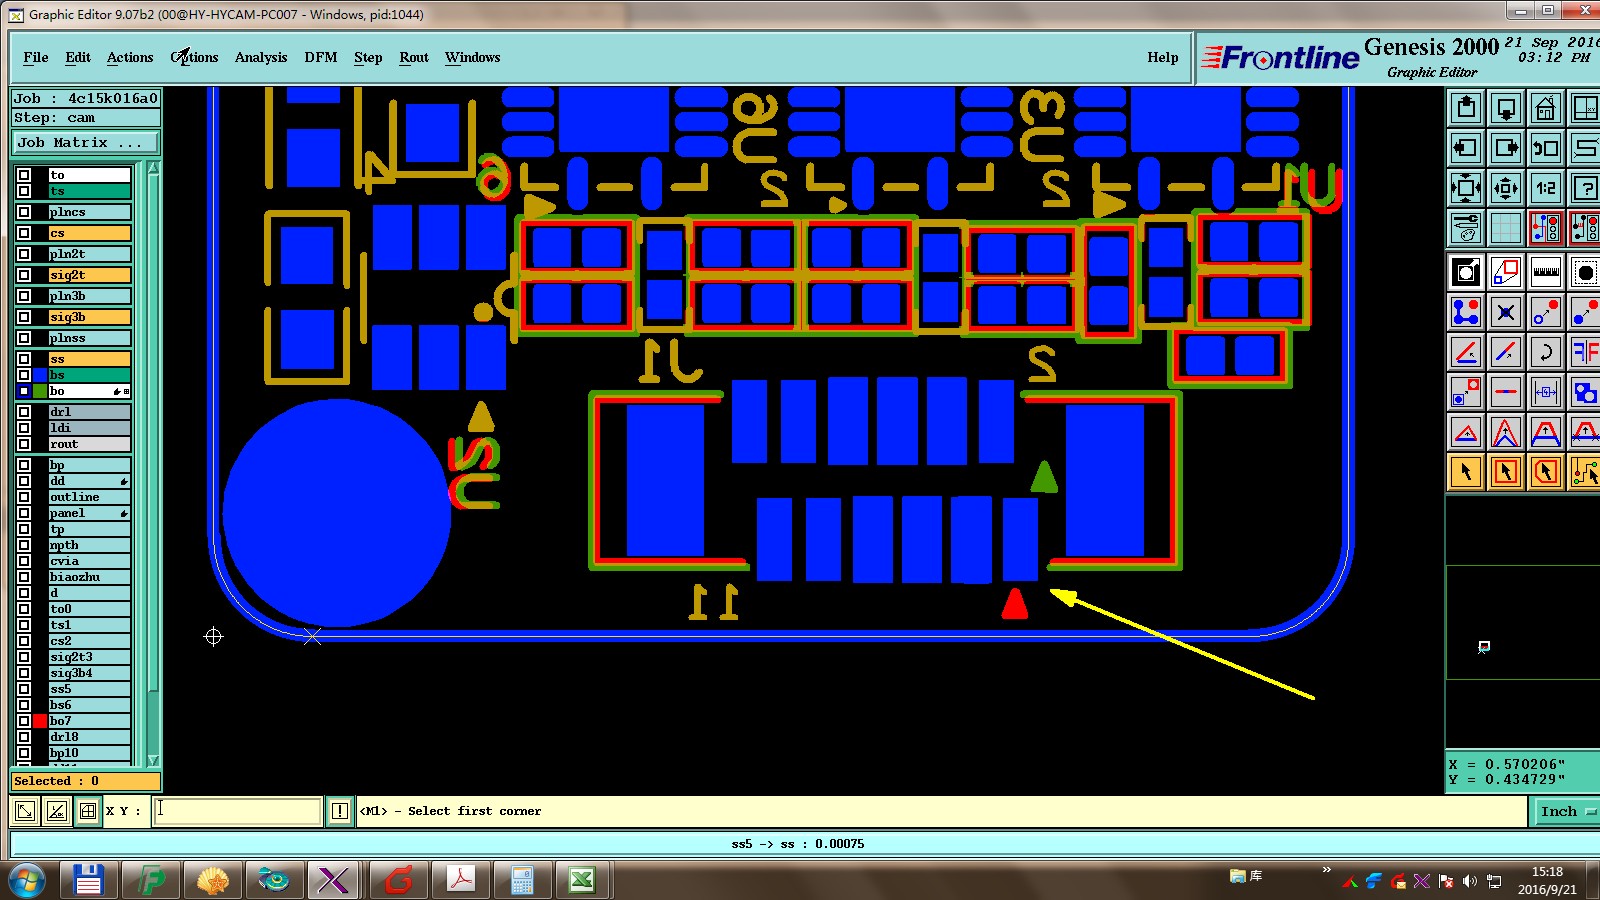Click the zoom in expand icon
The width and height of the screenshot is (1600, 900).
[x=1466, y=188]
